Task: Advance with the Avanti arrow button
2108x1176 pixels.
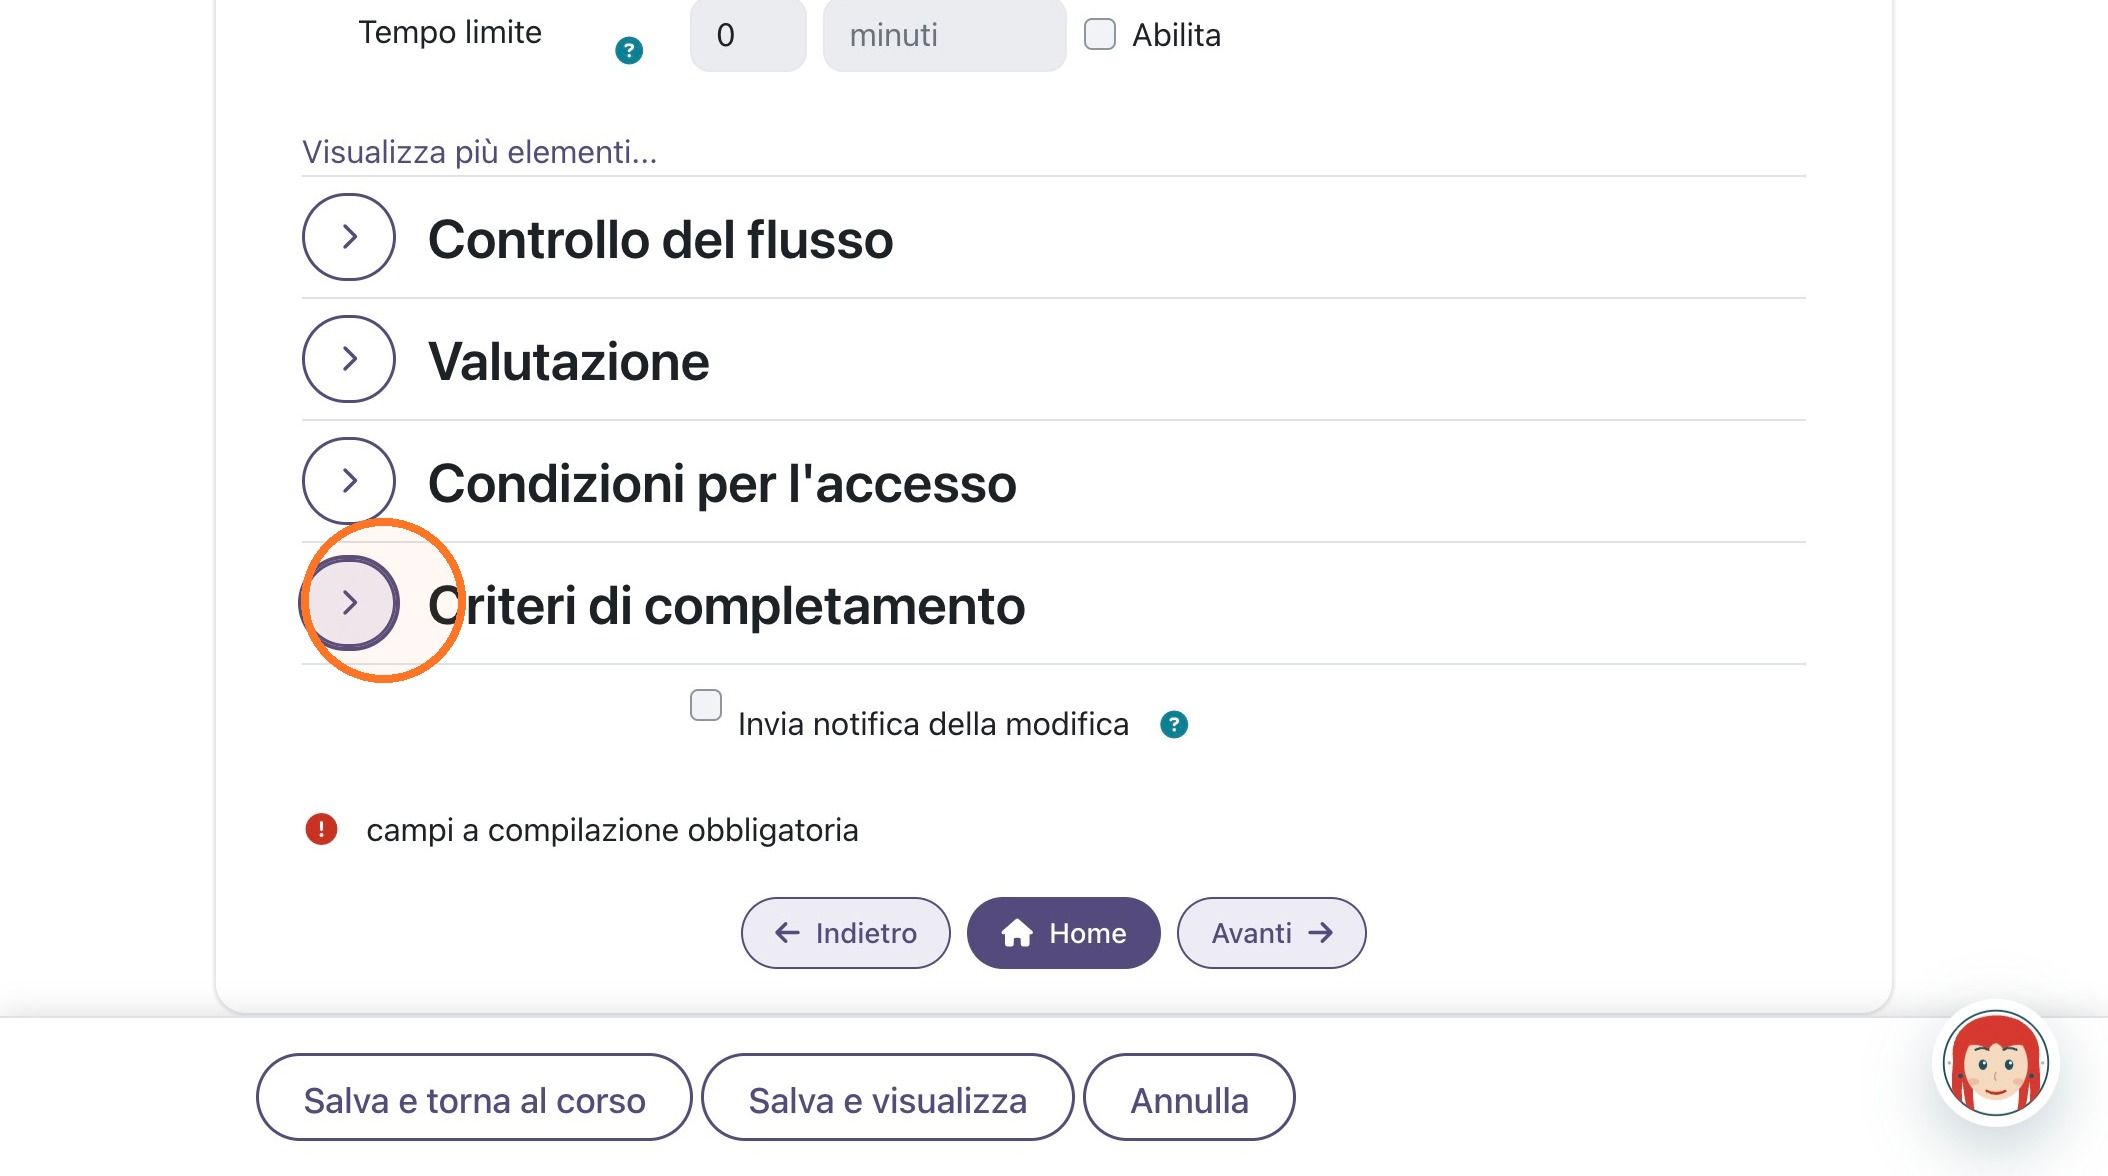Action: [1271, 933]
